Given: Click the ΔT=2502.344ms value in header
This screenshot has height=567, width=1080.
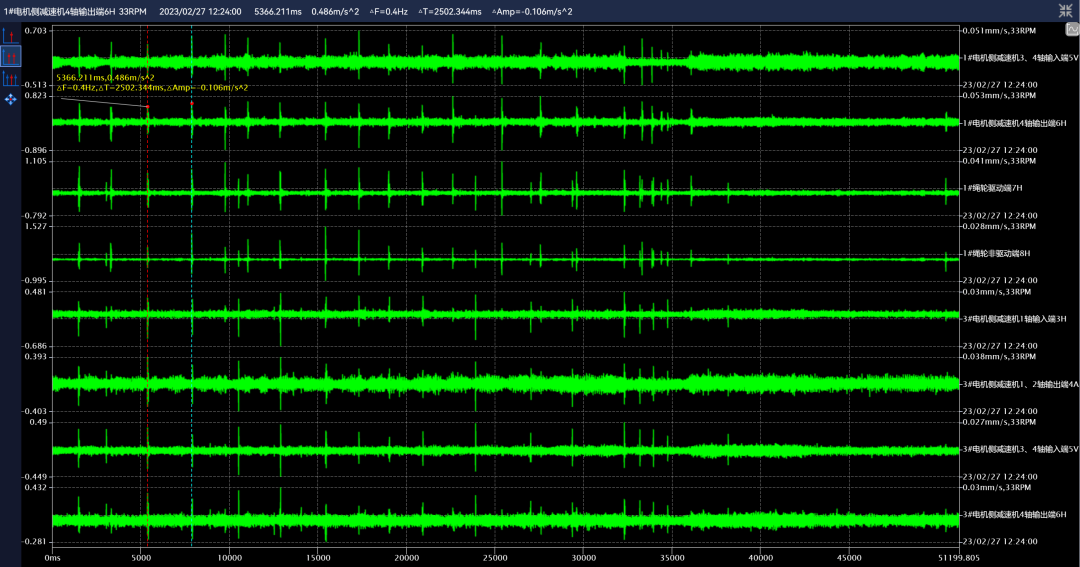Looking at the screenshot, I should coord(451,11).
